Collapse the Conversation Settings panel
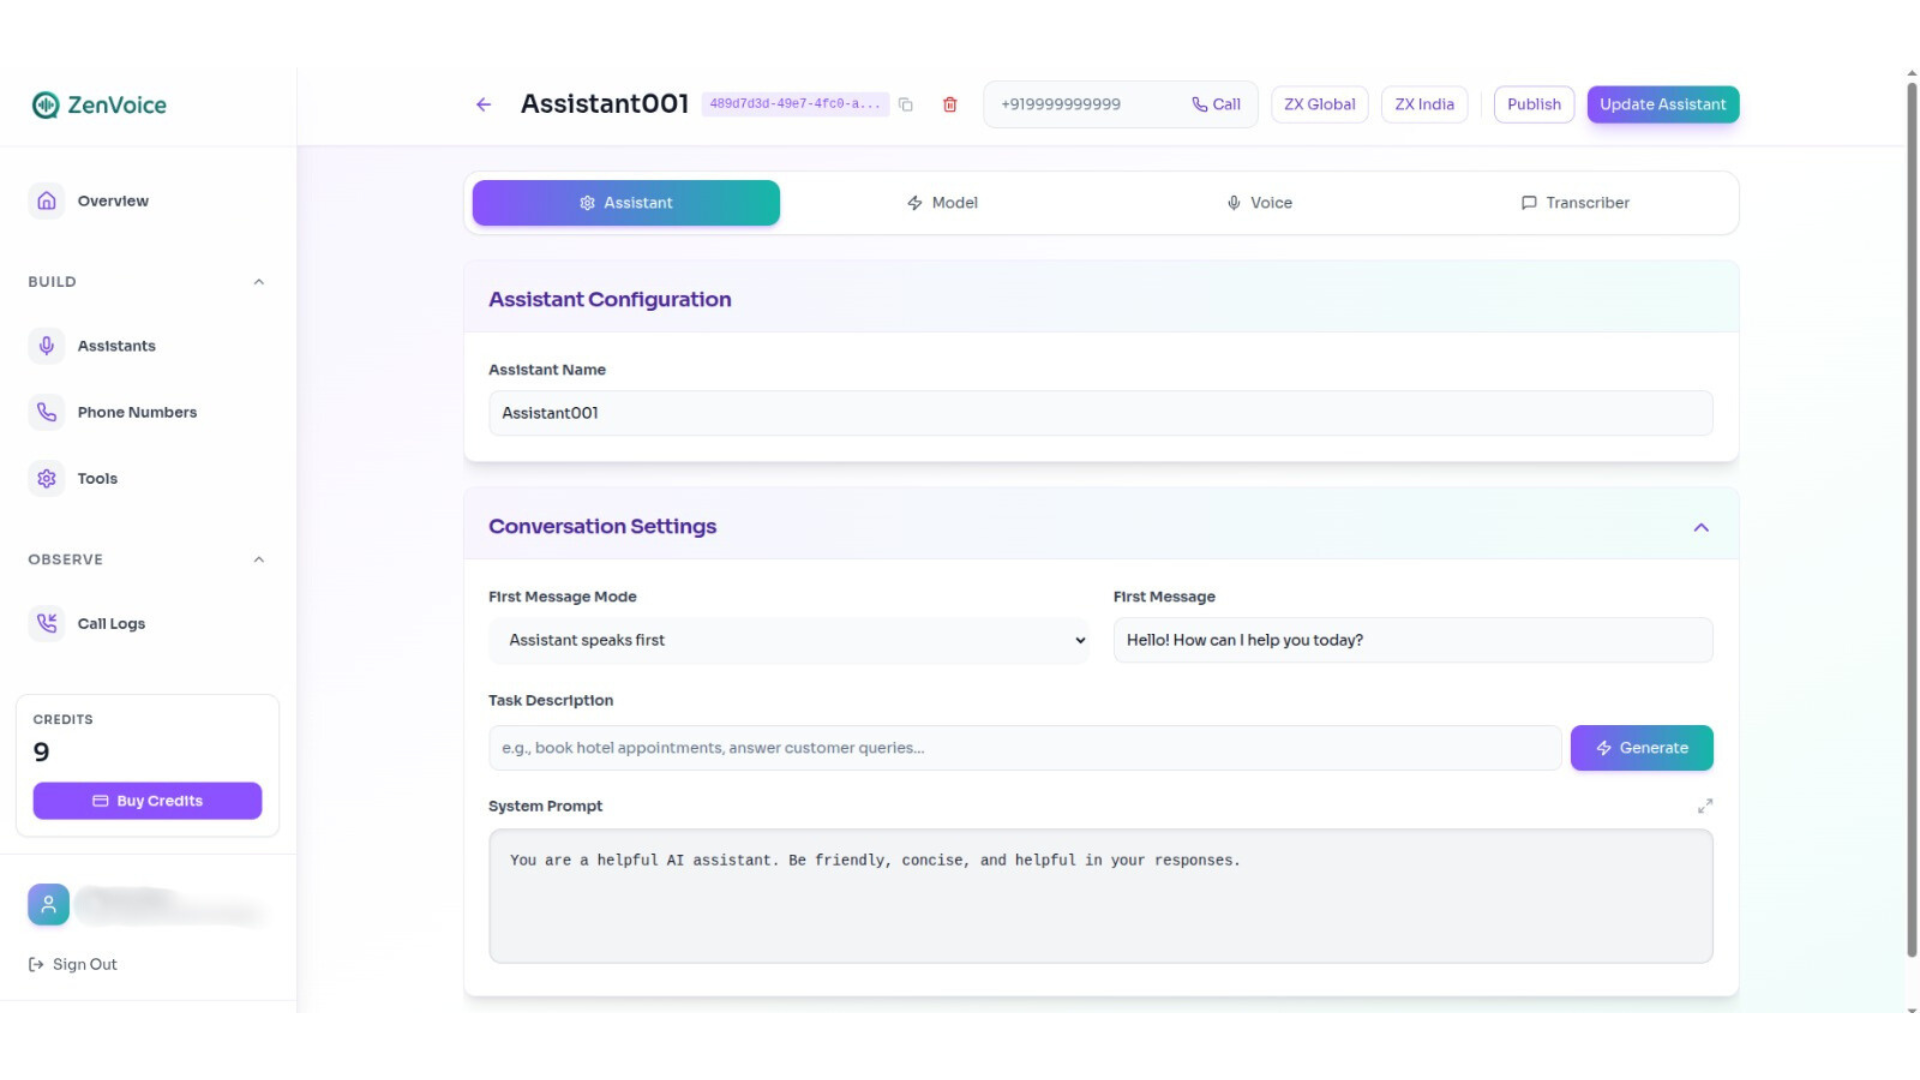The image size is (1920, 1080). click(1701, 527)
